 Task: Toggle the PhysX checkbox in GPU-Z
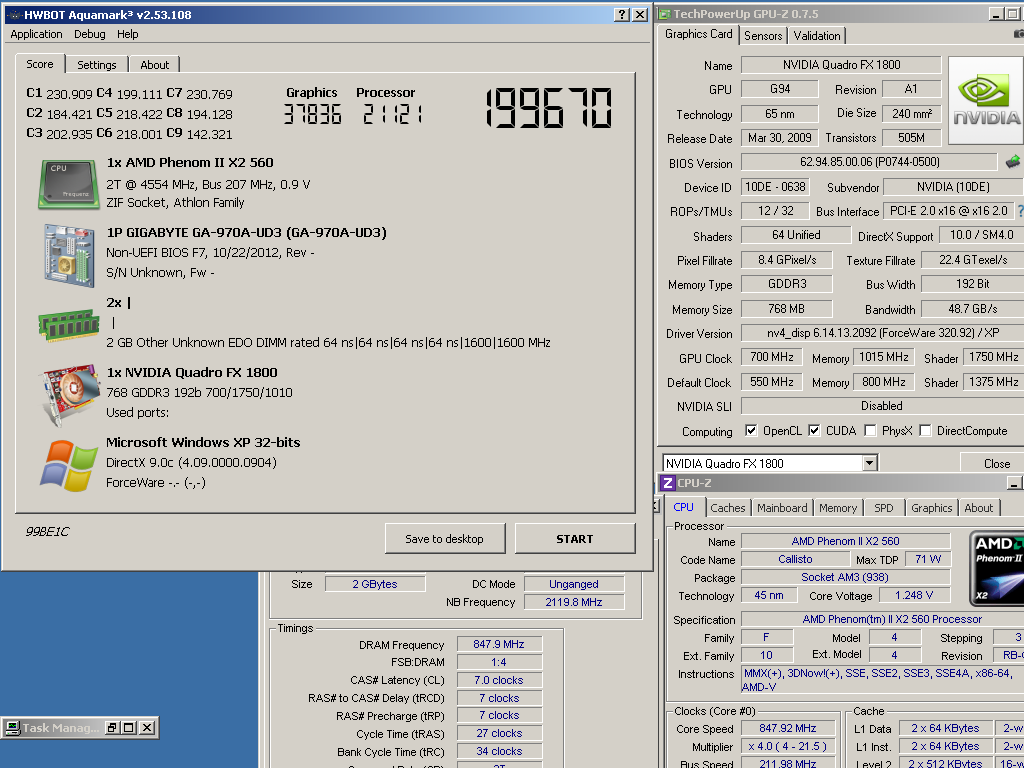pos(869,430)
